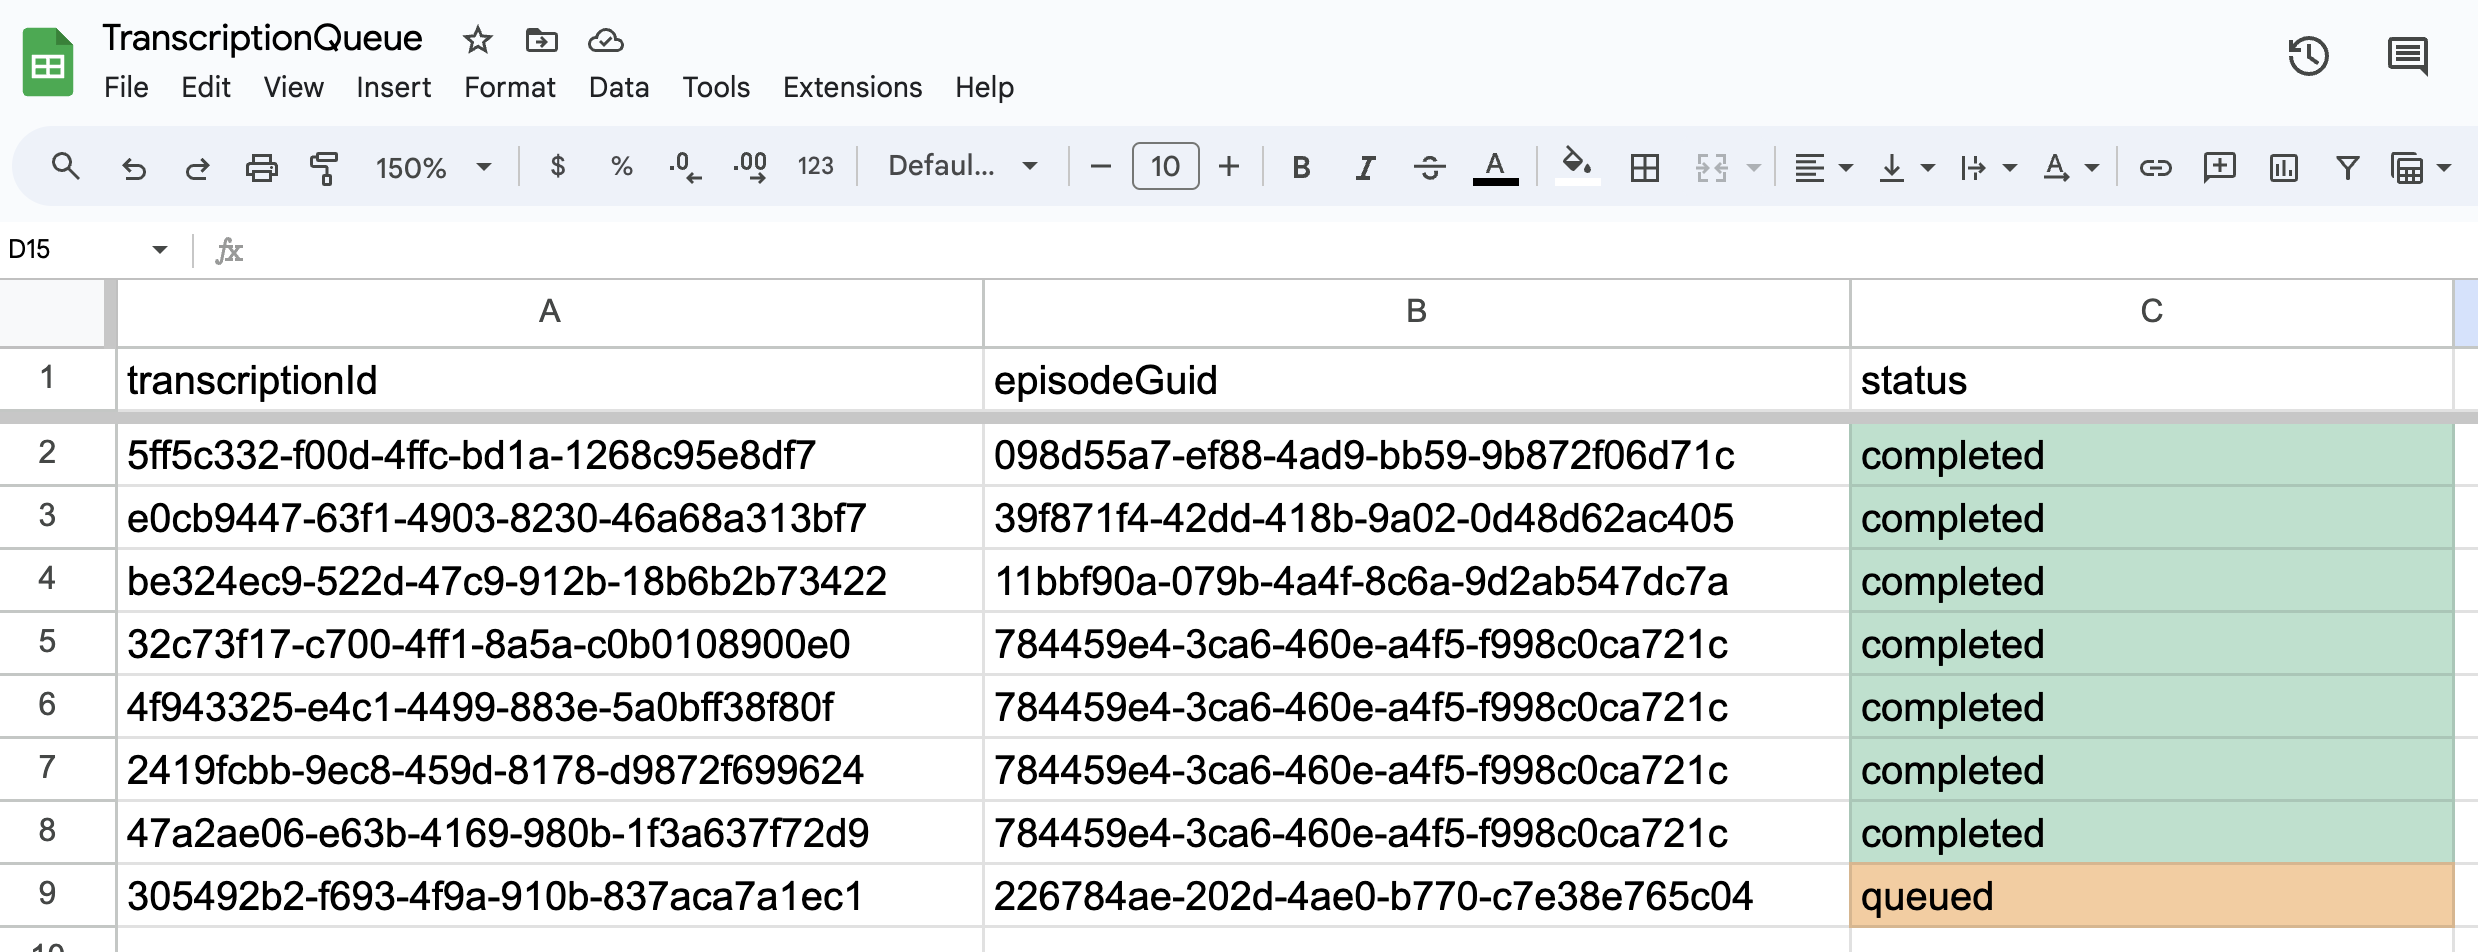Click the undo arrow icon
This screenshot has width=2478, height=952.
pos(133,167)
